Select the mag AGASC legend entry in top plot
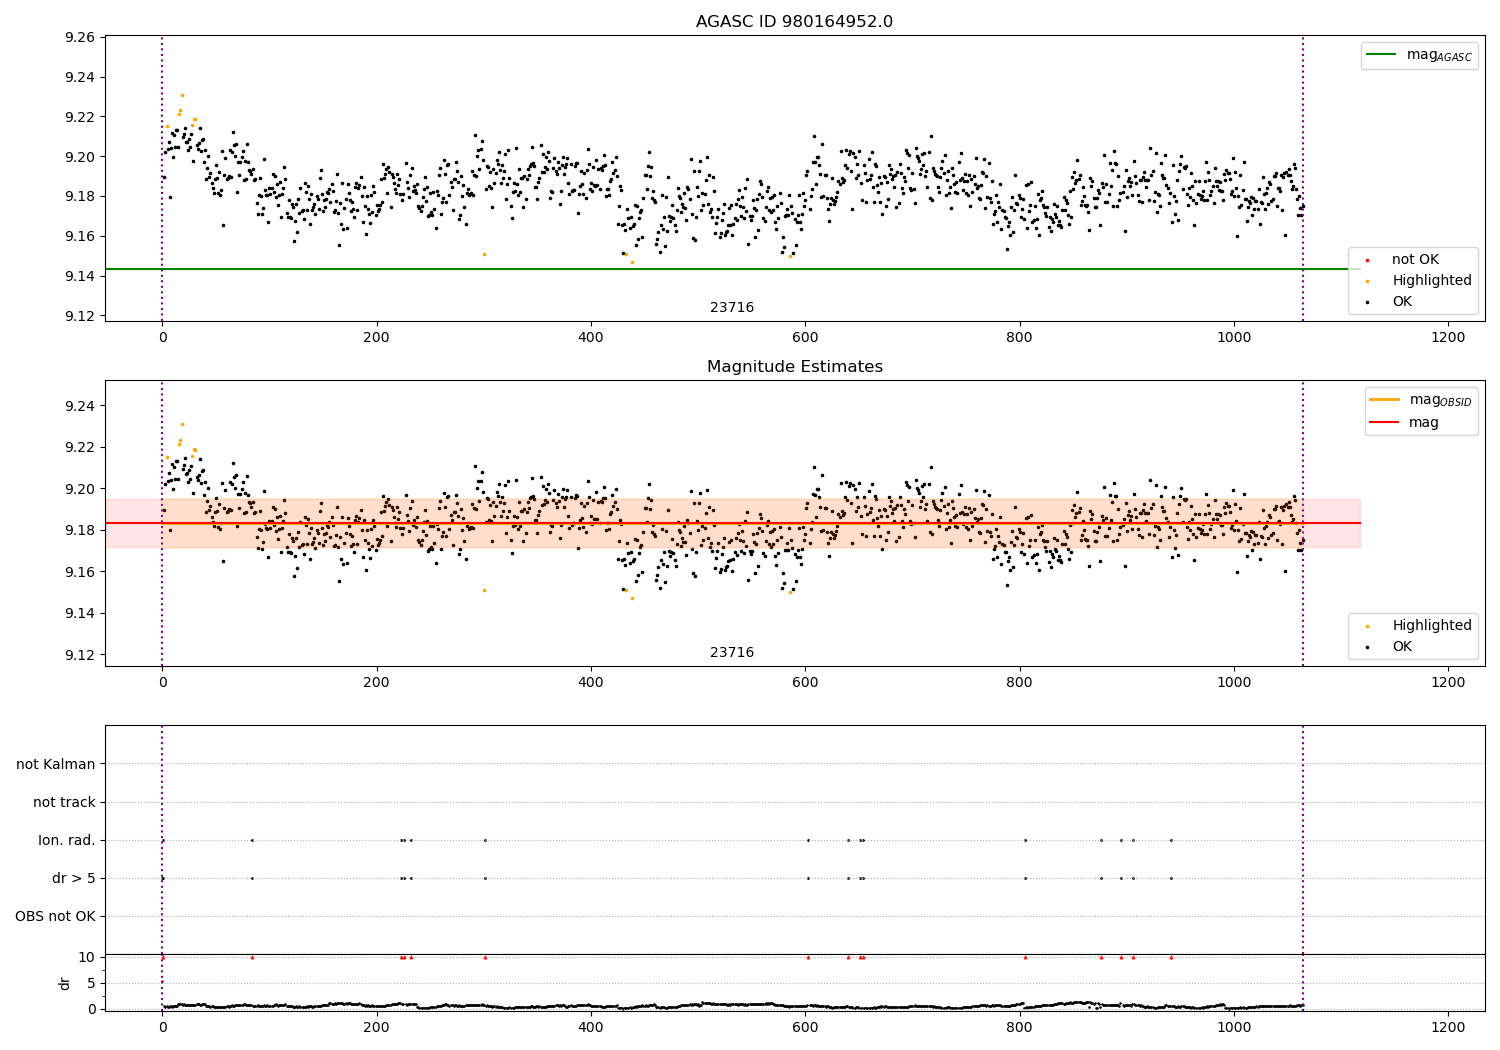 coord(1419,55)
